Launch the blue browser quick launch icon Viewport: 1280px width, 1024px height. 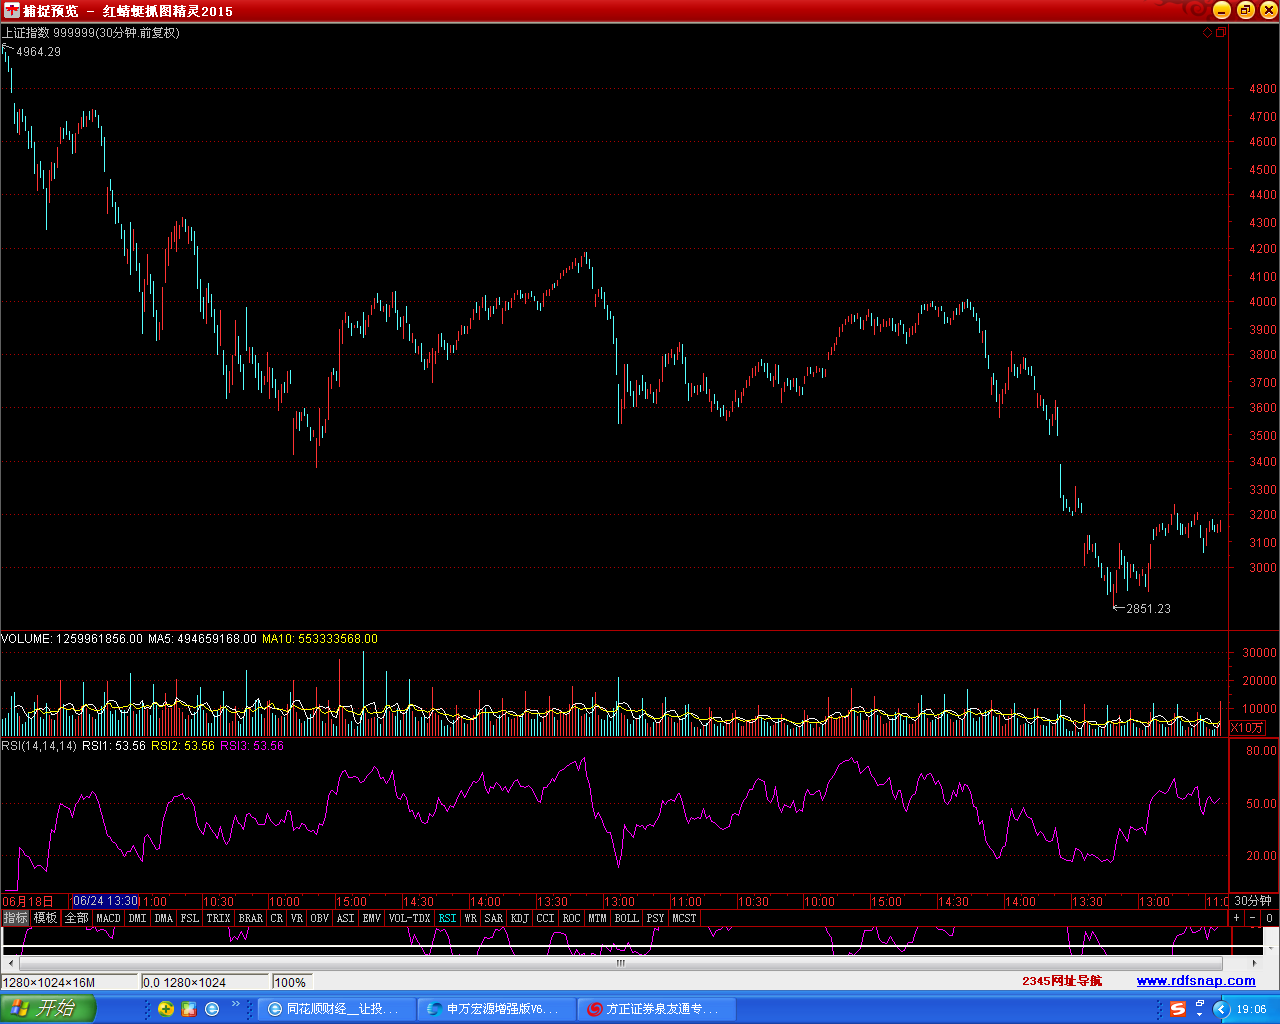pyautogui.click(x=212, y=1009)
